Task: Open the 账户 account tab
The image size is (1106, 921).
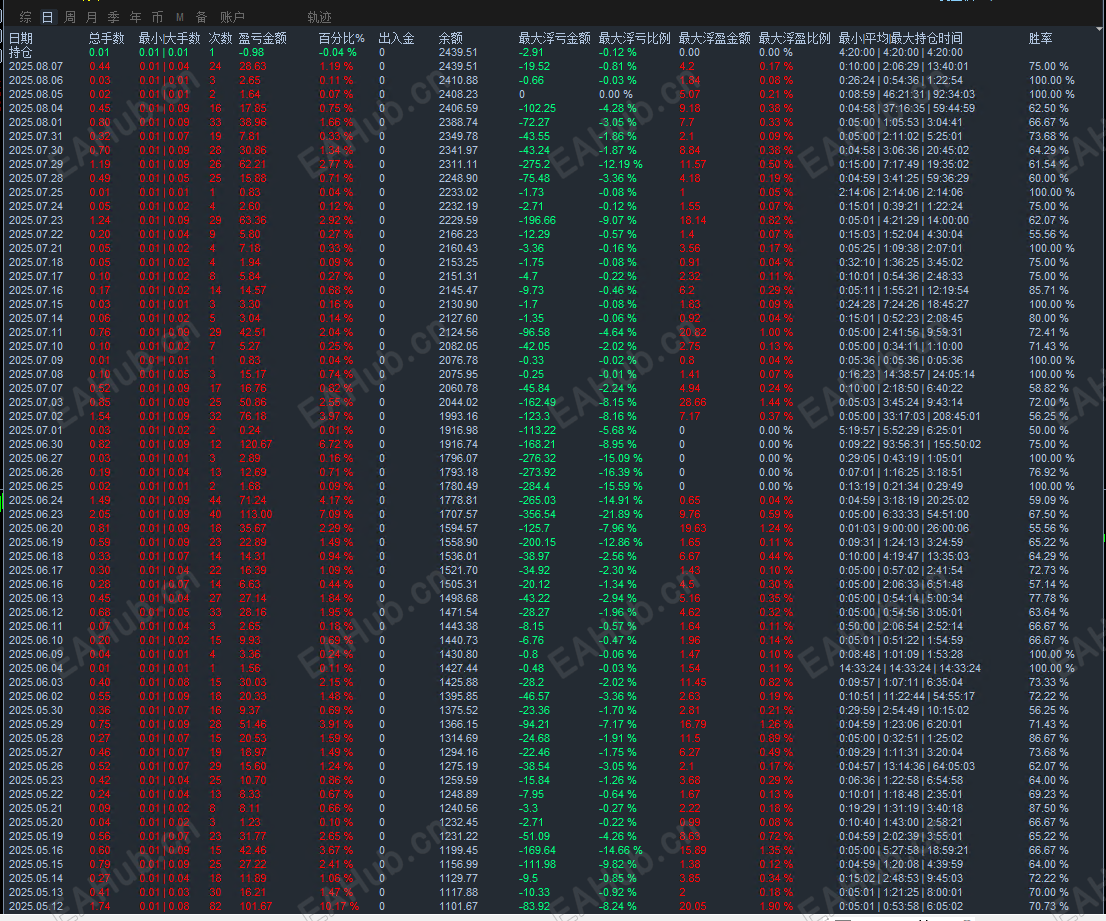Action: click(232, 17)
